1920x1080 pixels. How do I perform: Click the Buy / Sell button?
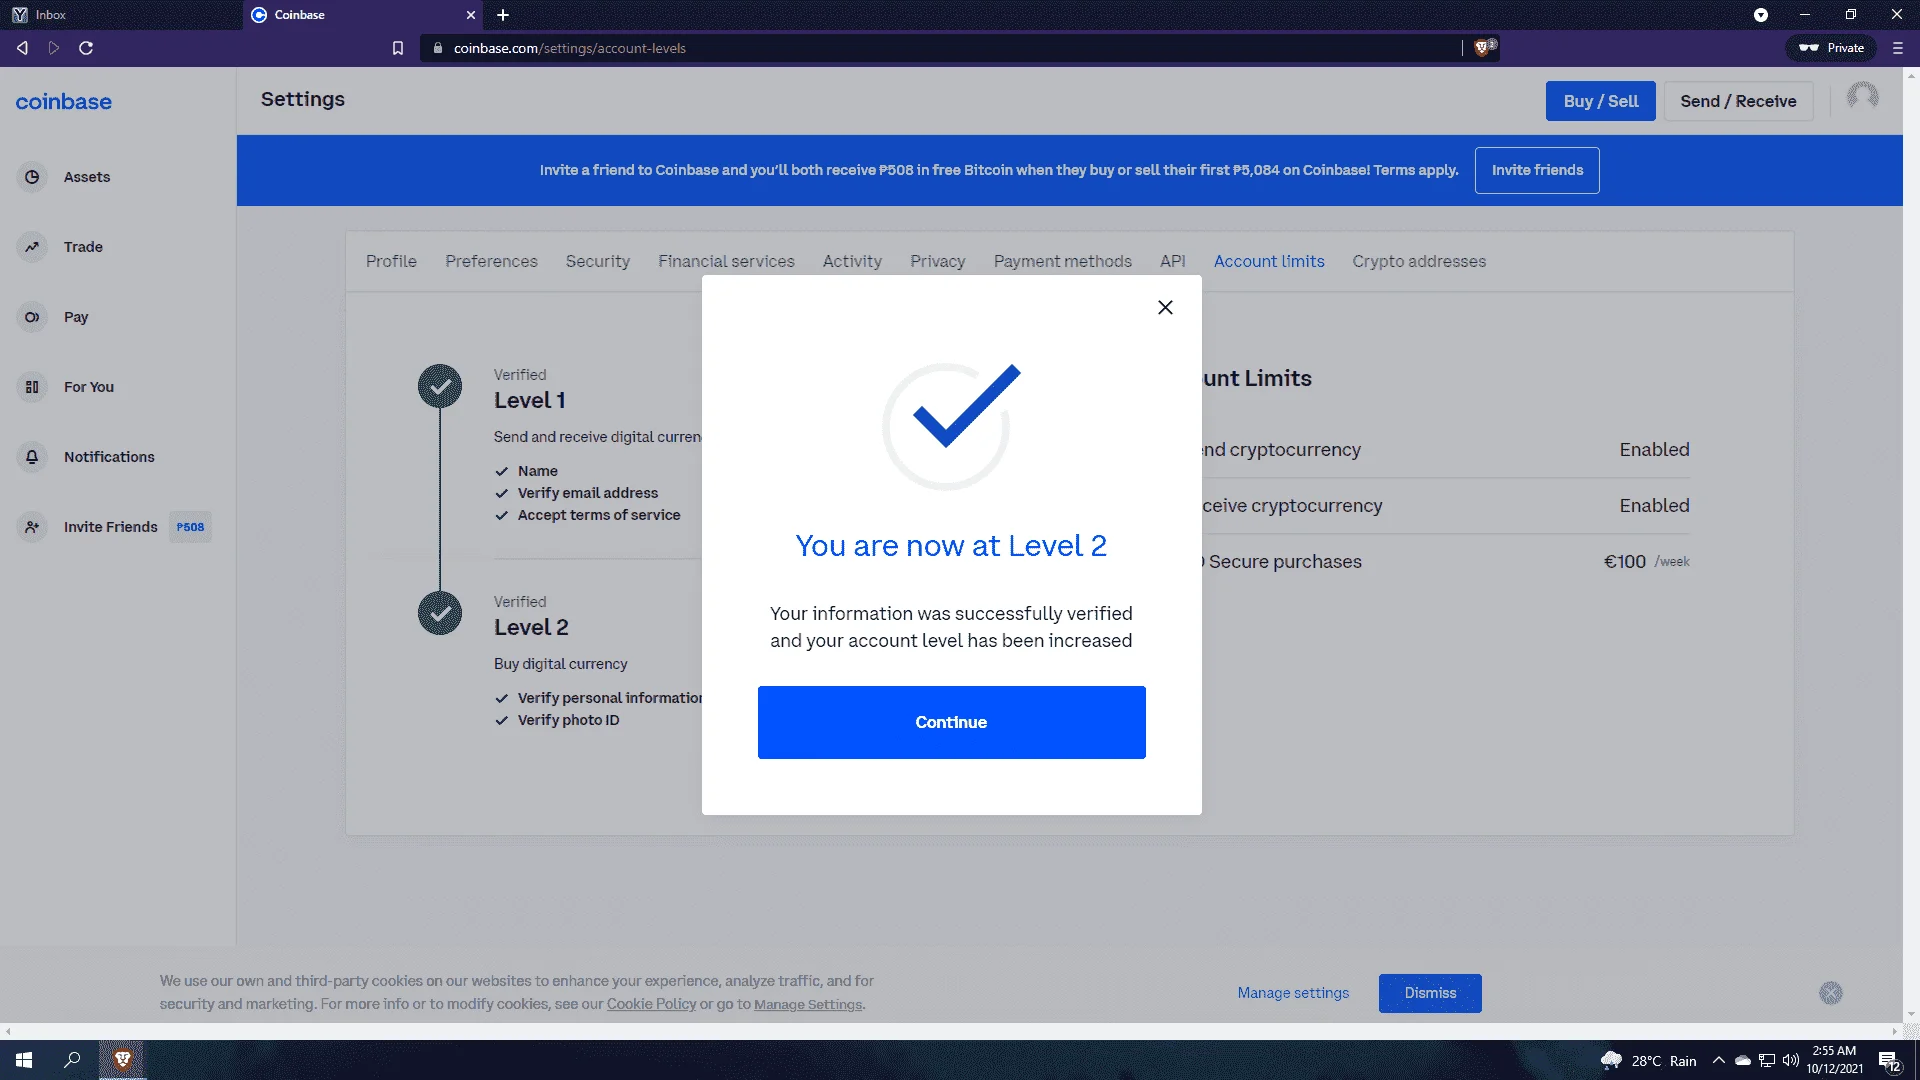[x=1601, y=101]
